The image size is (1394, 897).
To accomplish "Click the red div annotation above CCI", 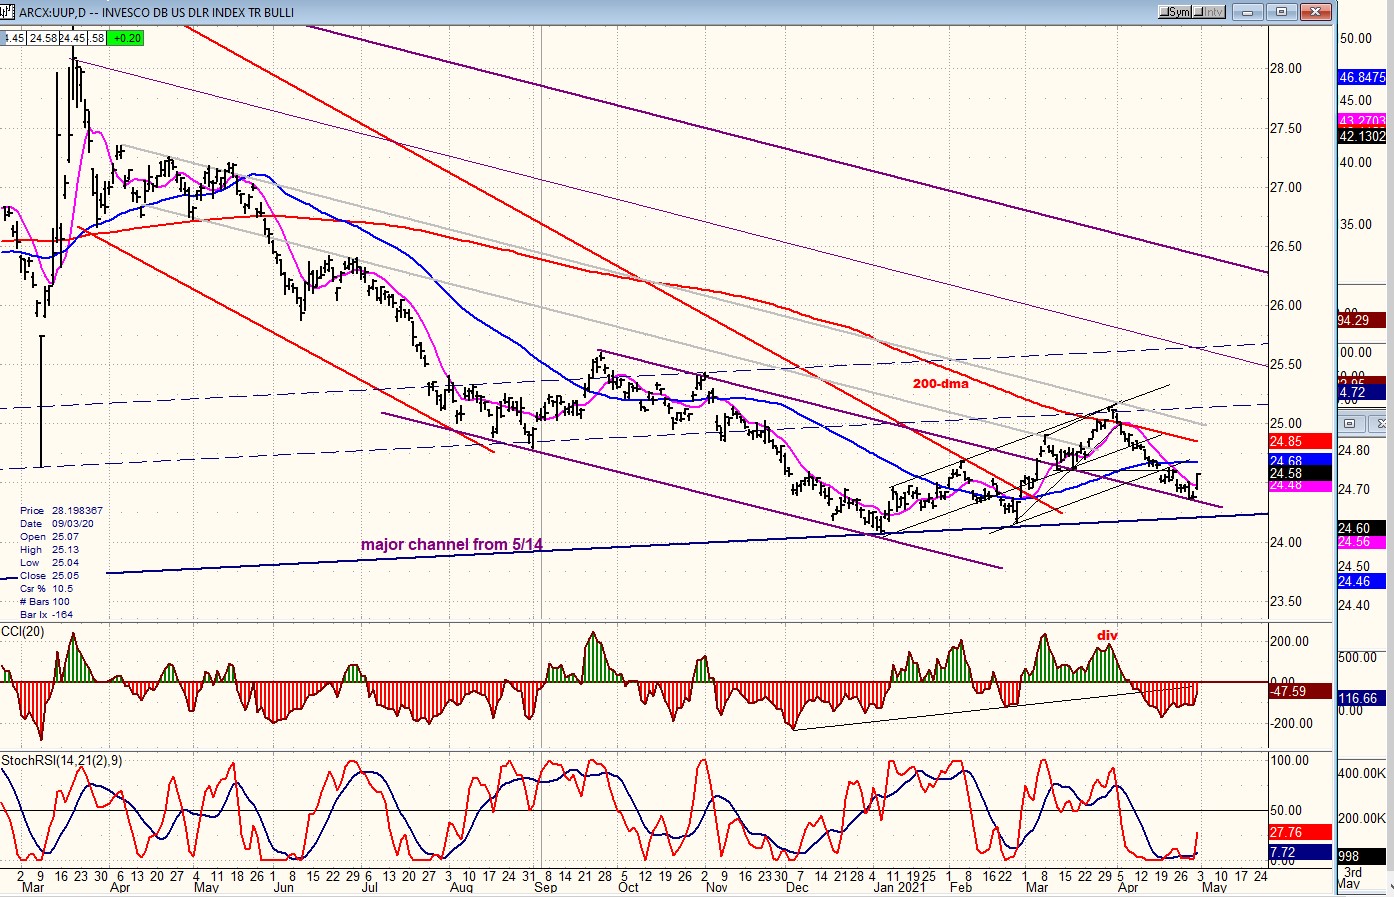I will pyautogui.click(x=1107, y=635).
